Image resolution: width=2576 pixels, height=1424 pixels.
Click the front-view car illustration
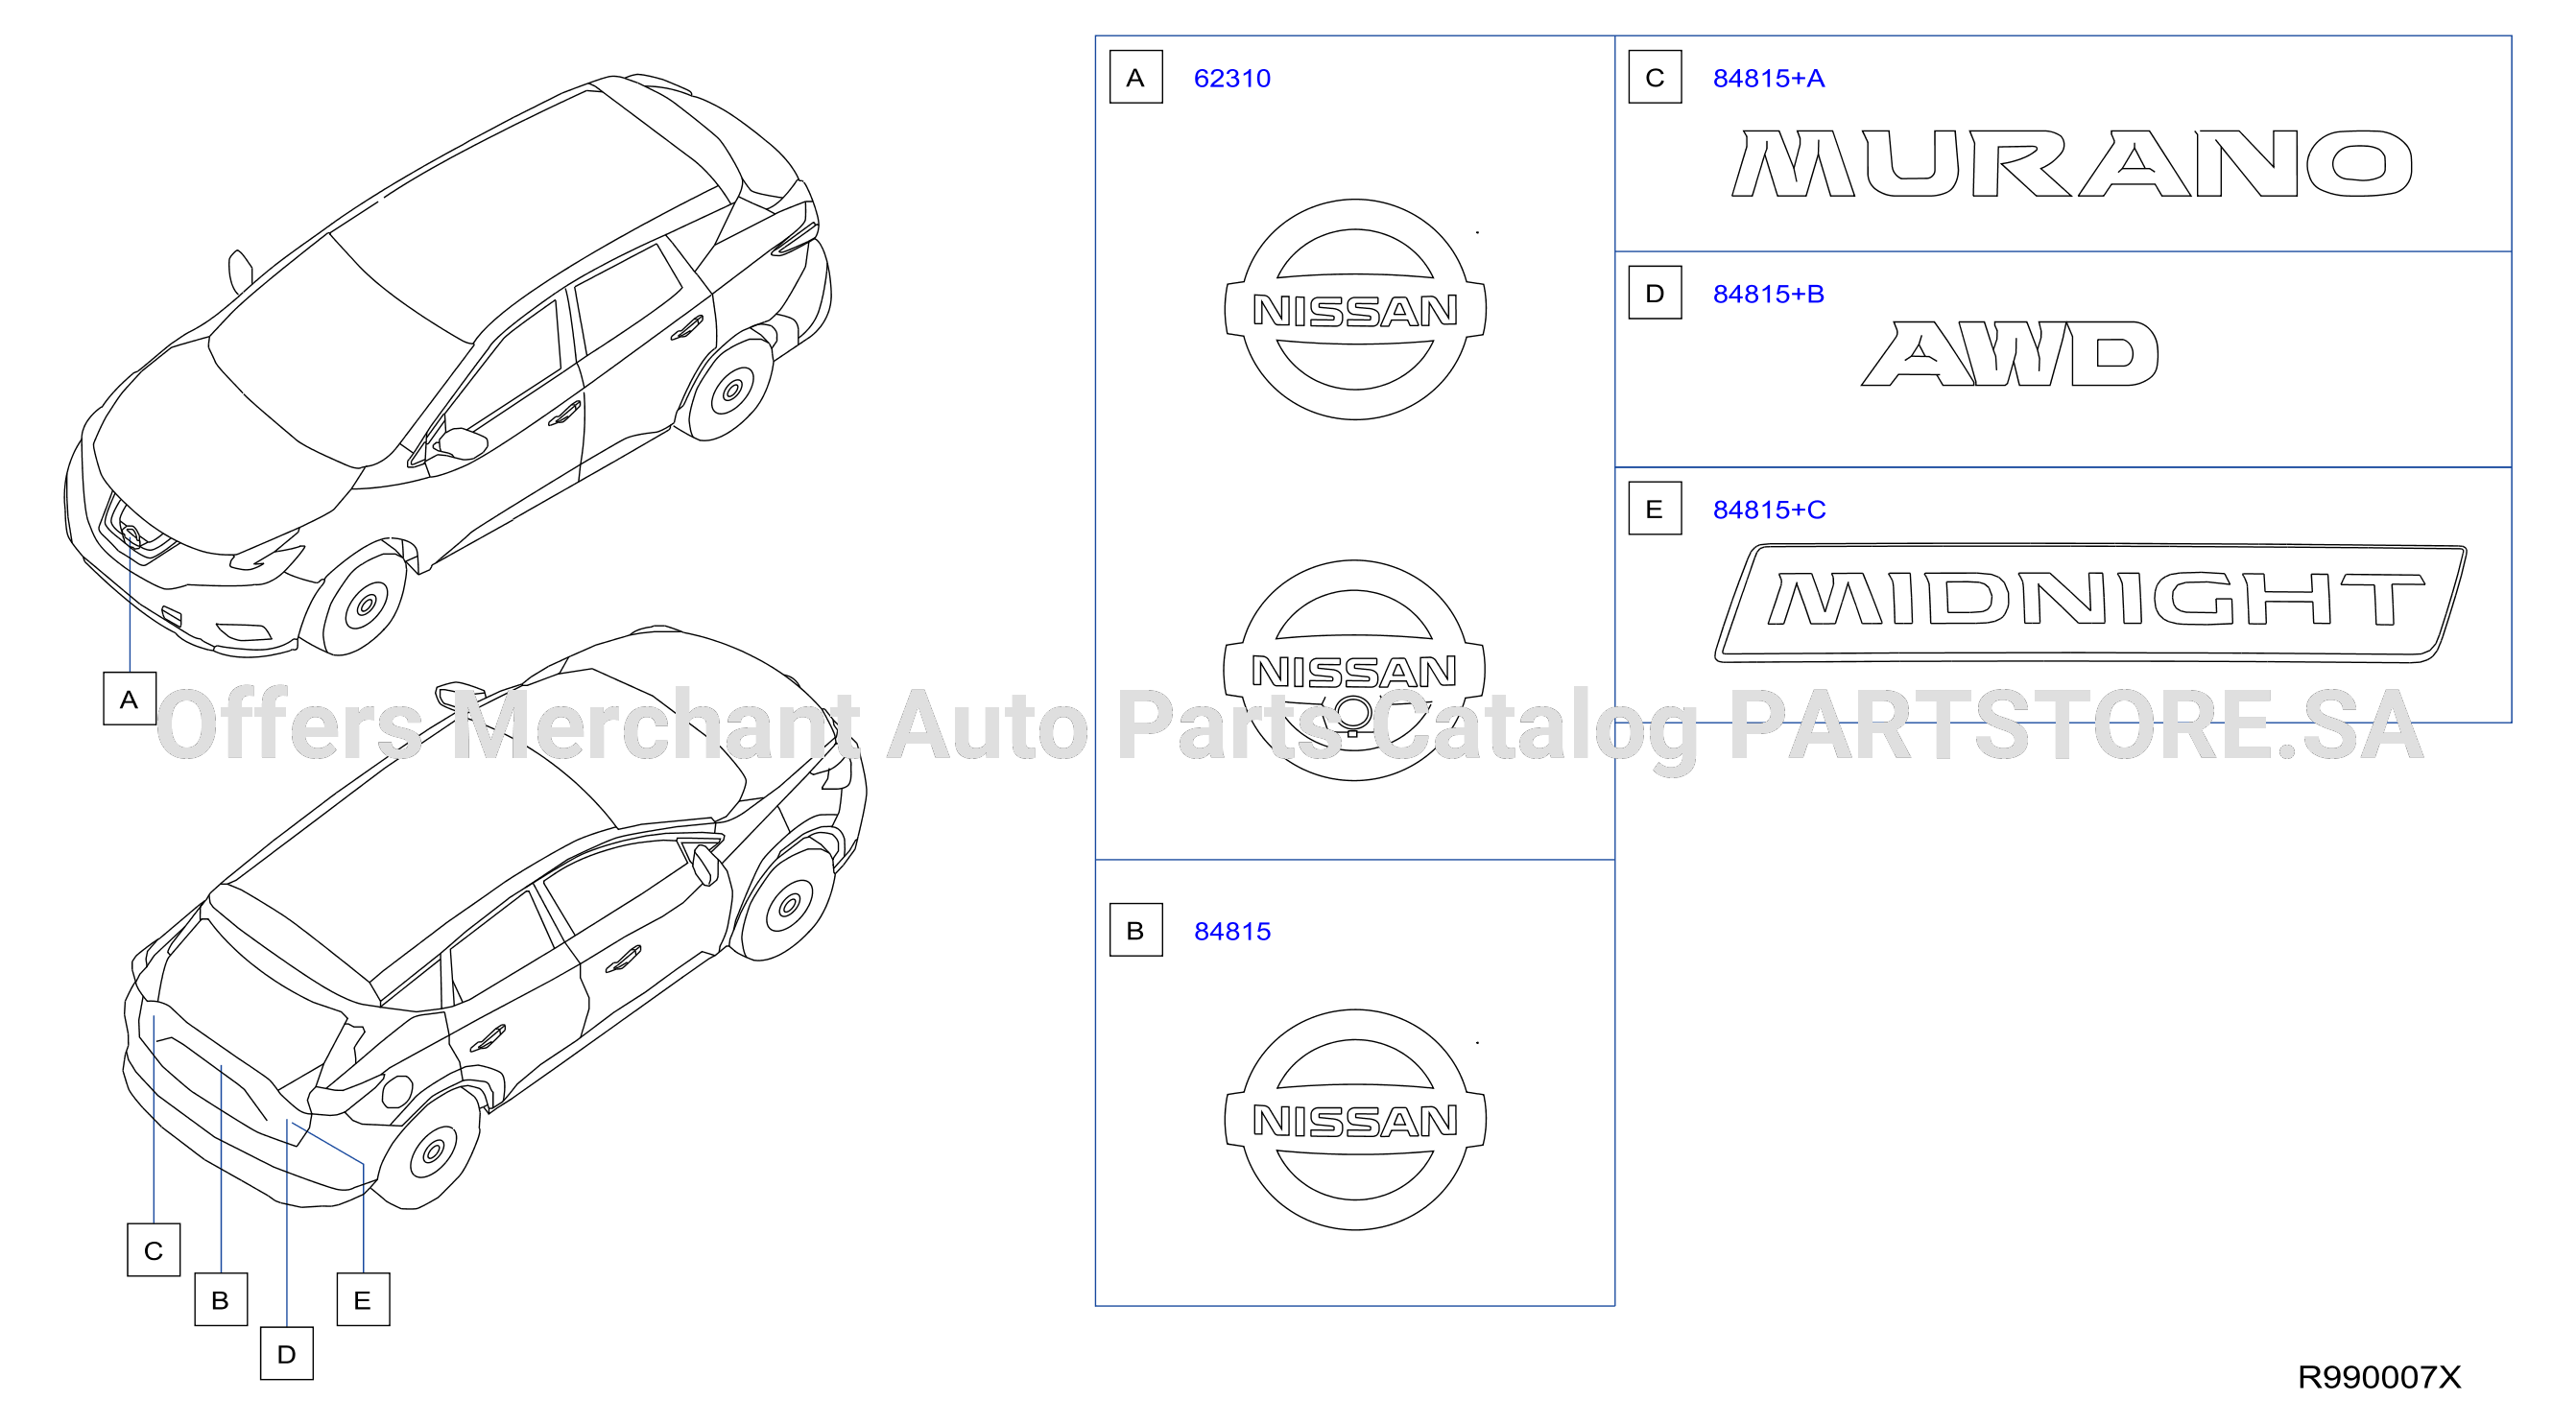coord(447,365)
